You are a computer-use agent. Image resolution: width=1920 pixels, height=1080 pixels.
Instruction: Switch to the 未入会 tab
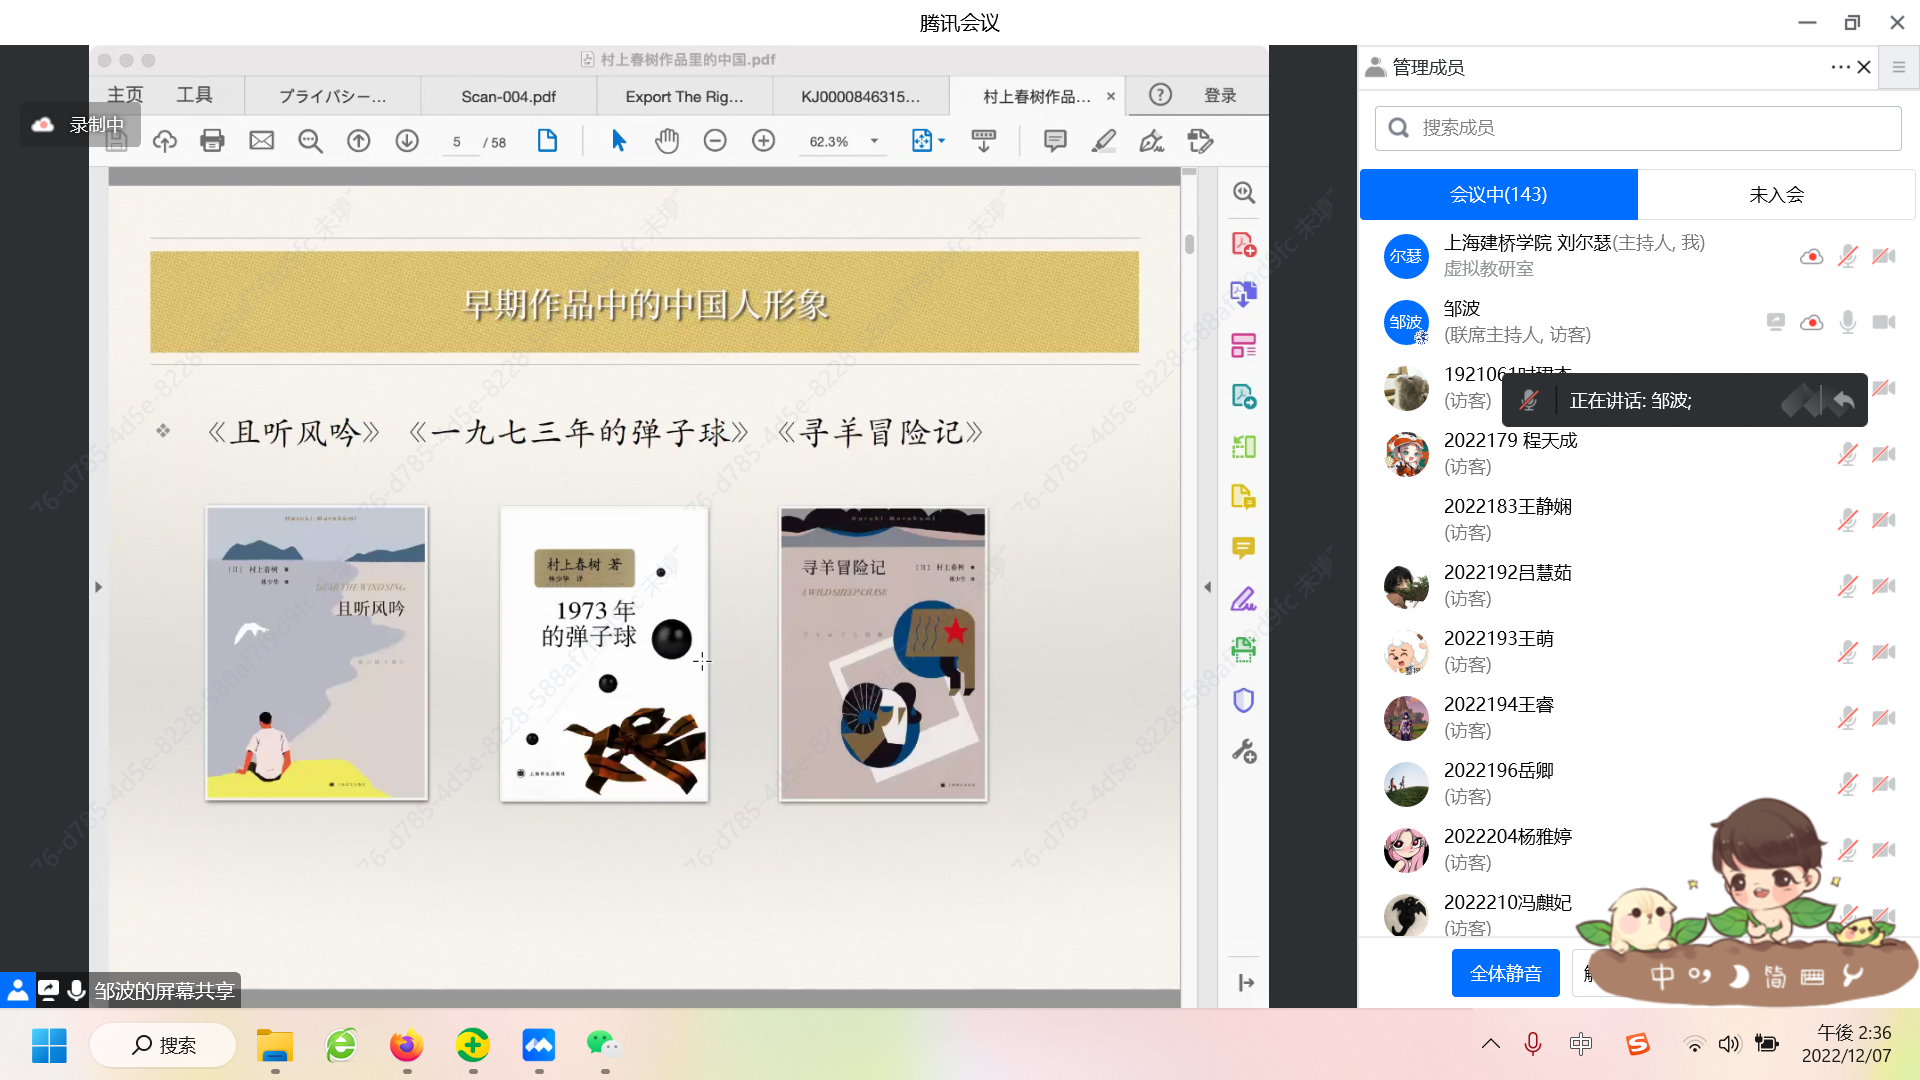pos(1776,194)
